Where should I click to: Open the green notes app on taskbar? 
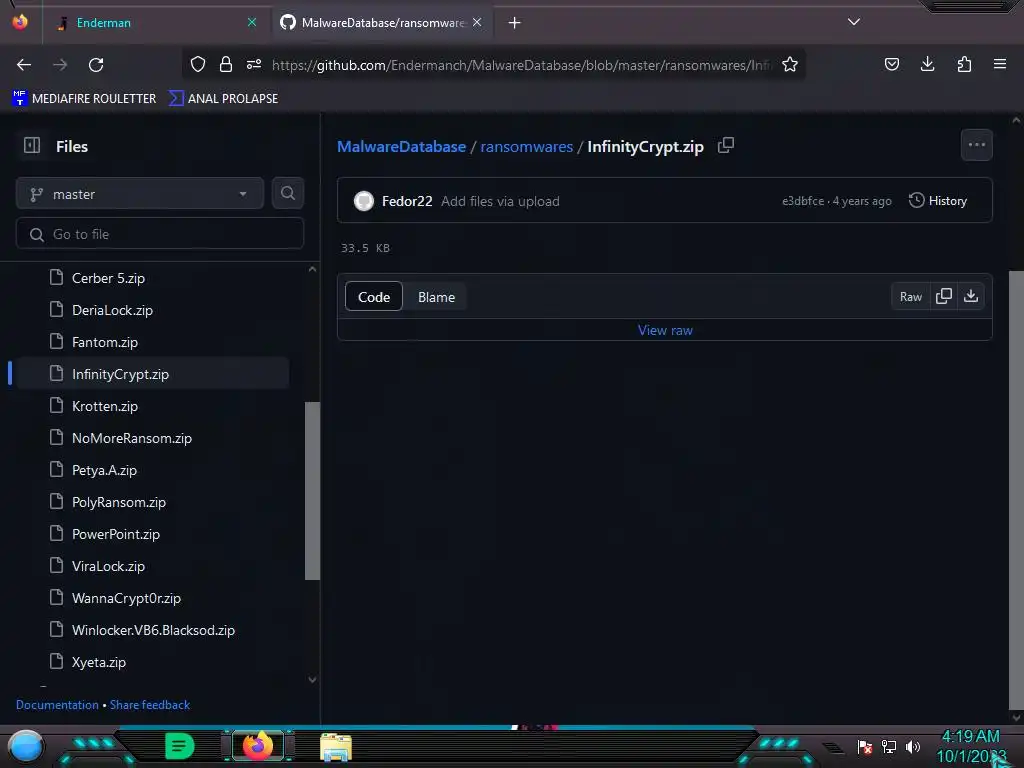coord(180,746)
